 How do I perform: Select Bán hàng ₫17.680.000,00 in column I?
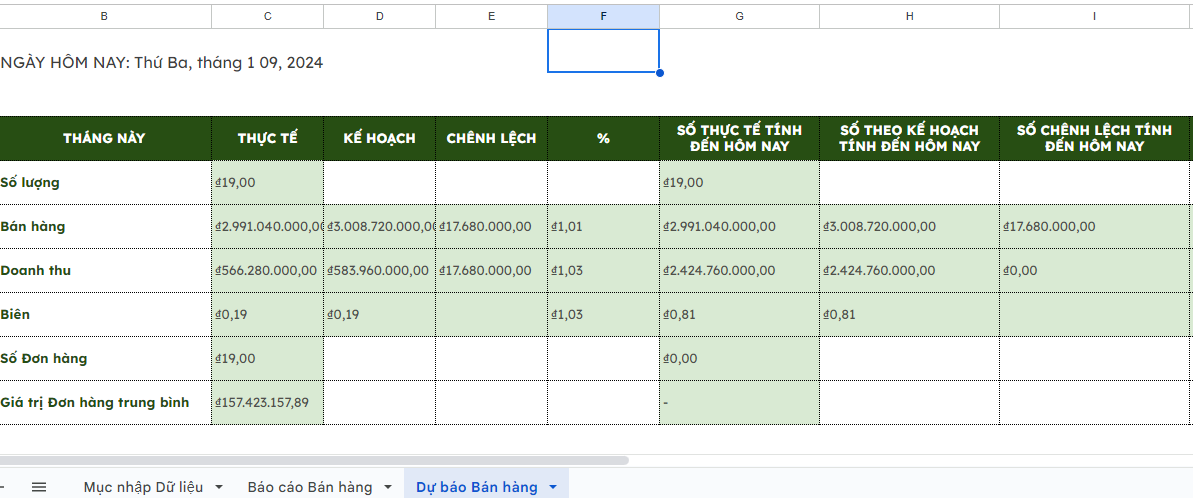1094,227
